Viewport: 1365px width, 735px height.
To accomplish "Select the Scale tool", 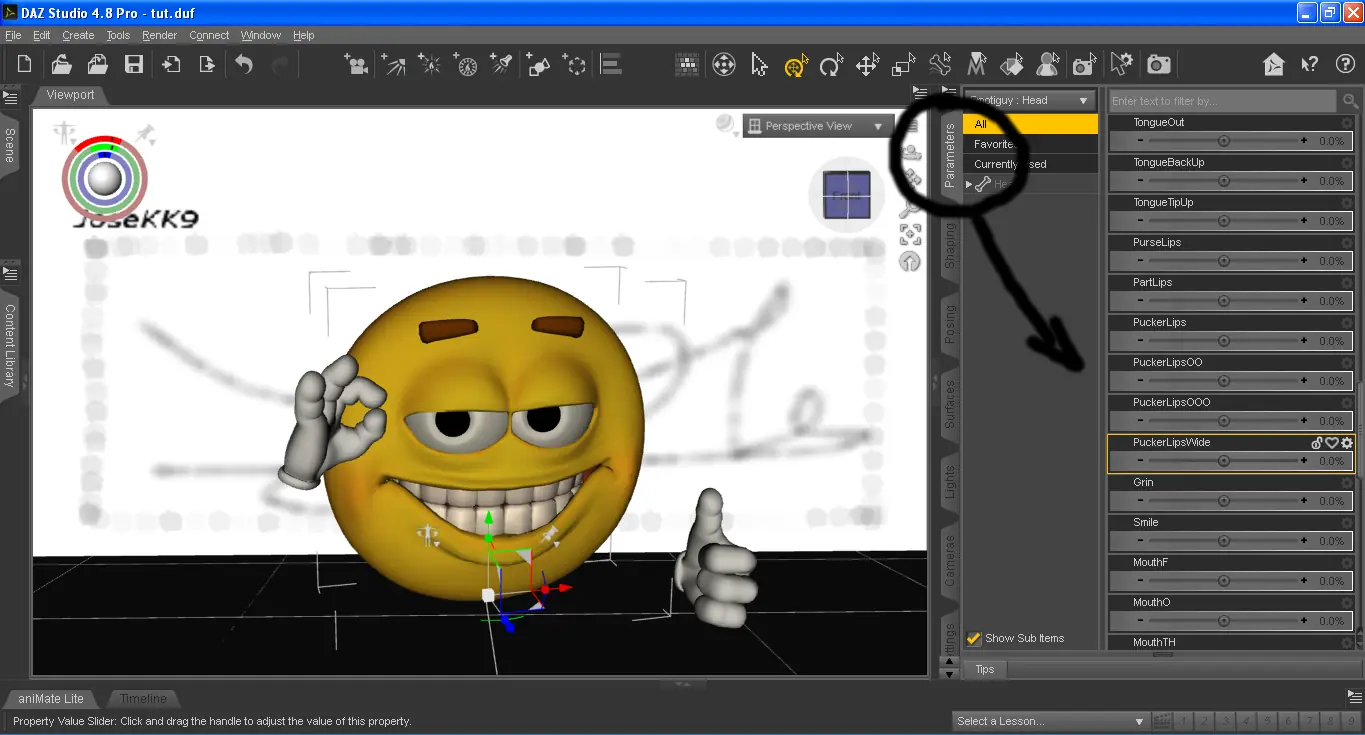I will point(901,63).
